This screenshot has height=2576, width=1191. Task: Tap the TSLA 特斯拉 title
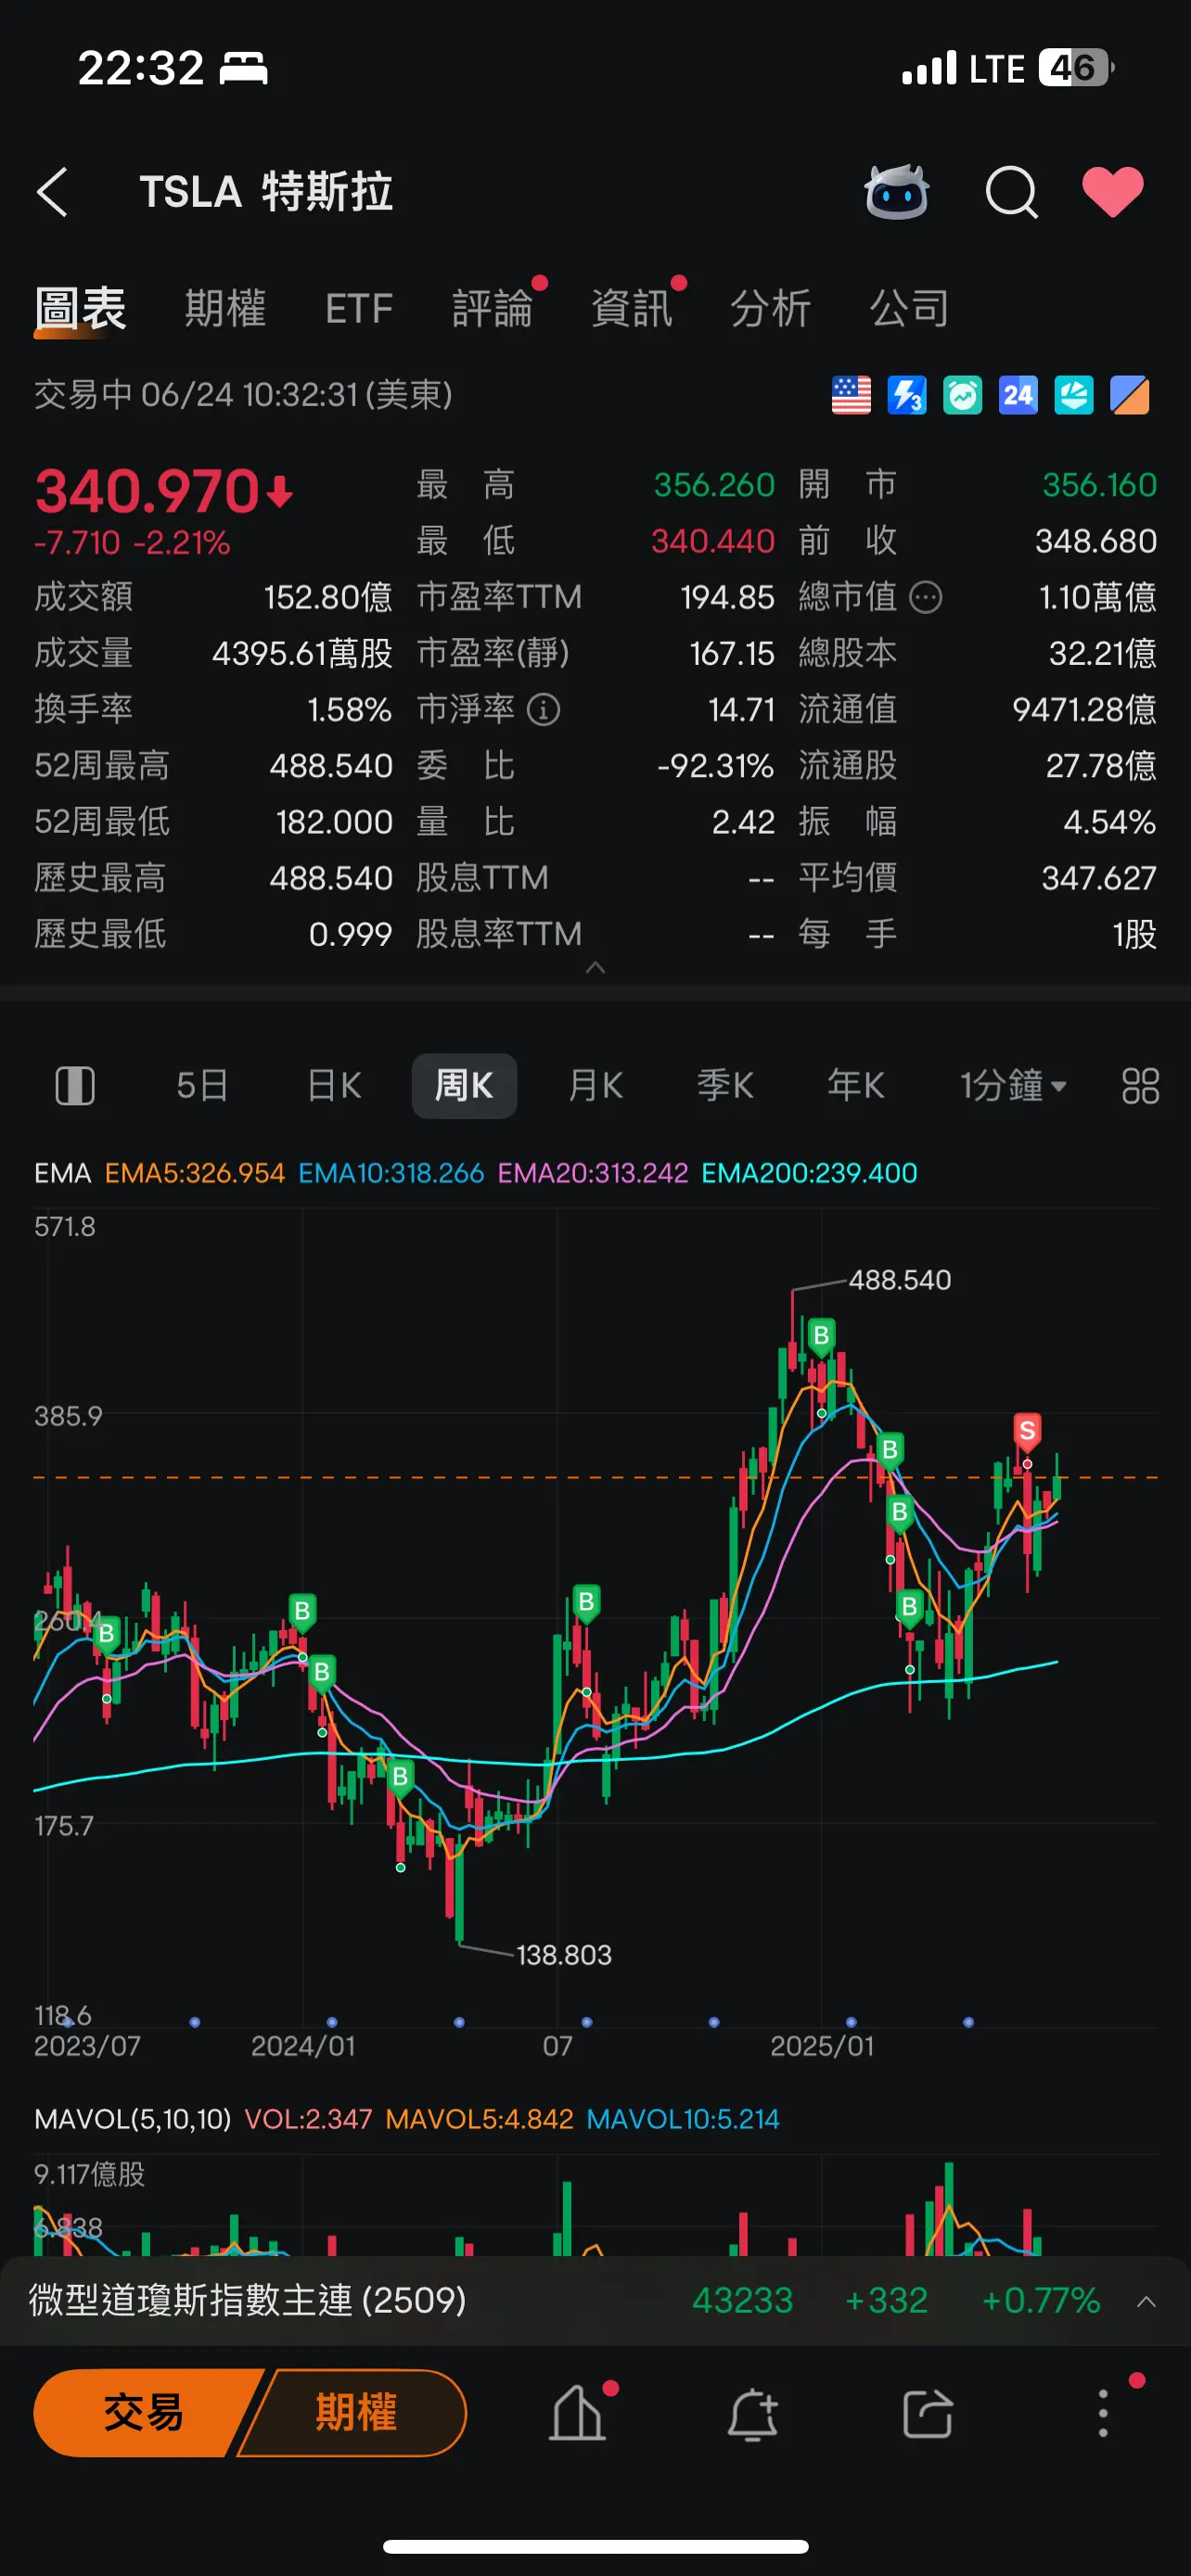click(266, 192)
